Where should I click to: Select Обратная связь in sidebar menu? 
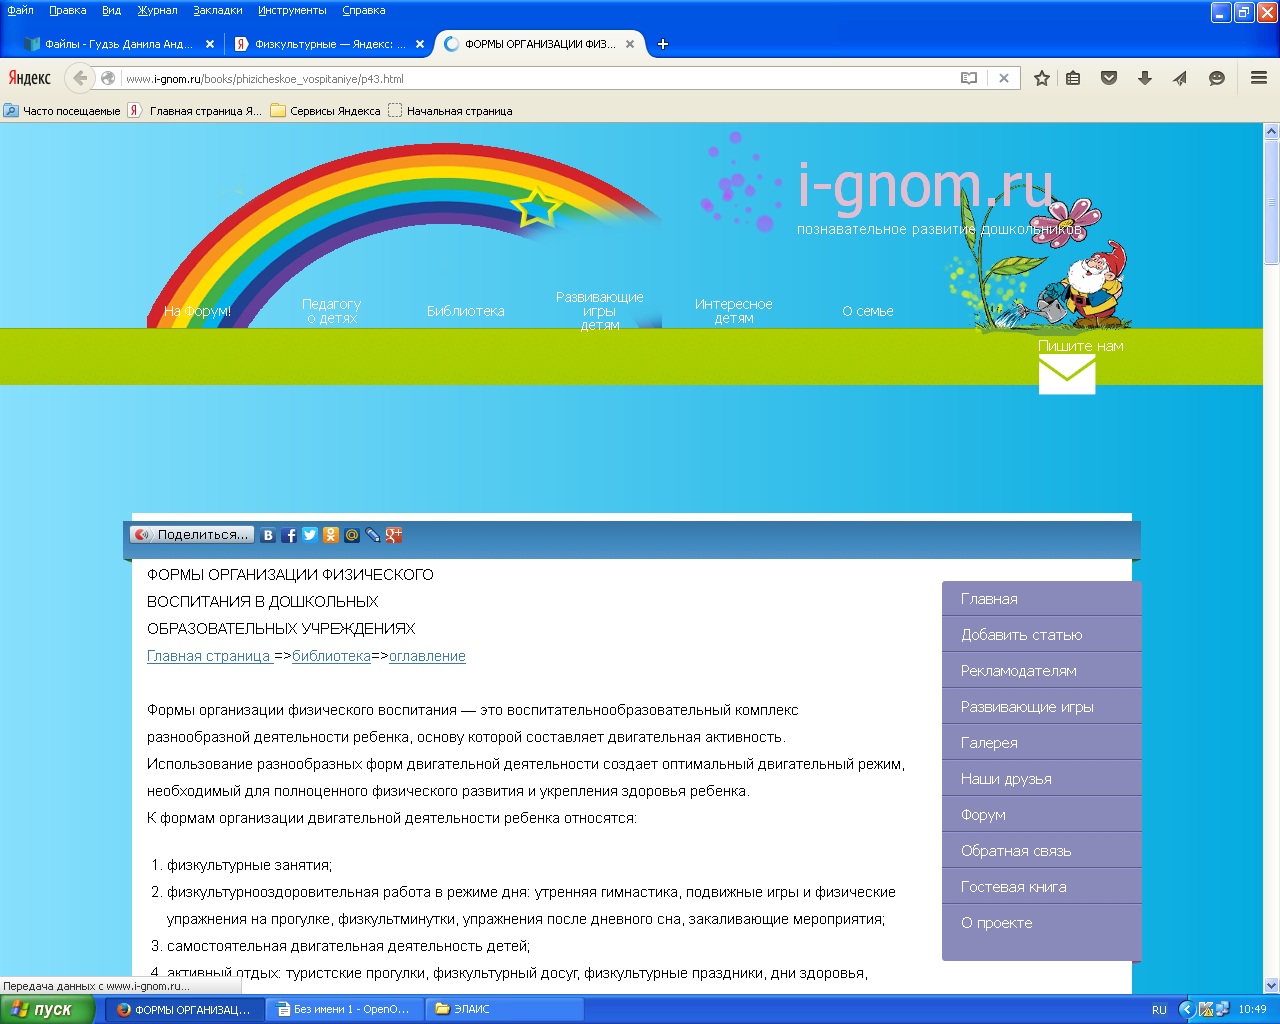[x=1042, y=851]
